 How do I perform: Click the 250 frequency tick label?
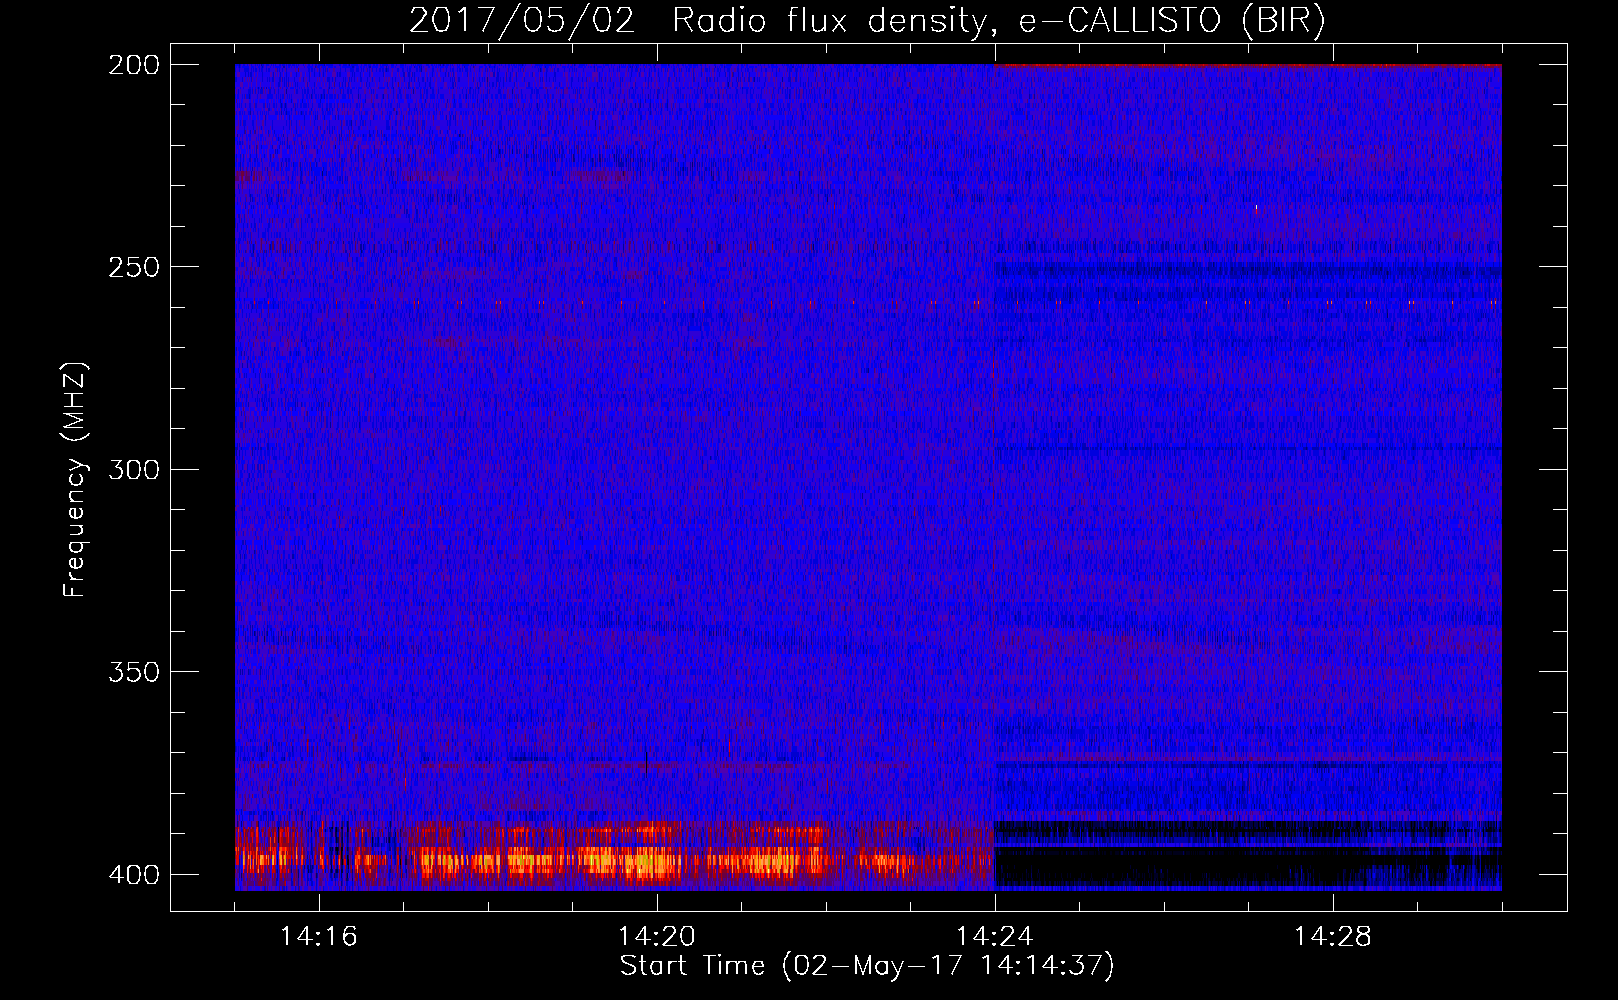click(x=133, y=267)
